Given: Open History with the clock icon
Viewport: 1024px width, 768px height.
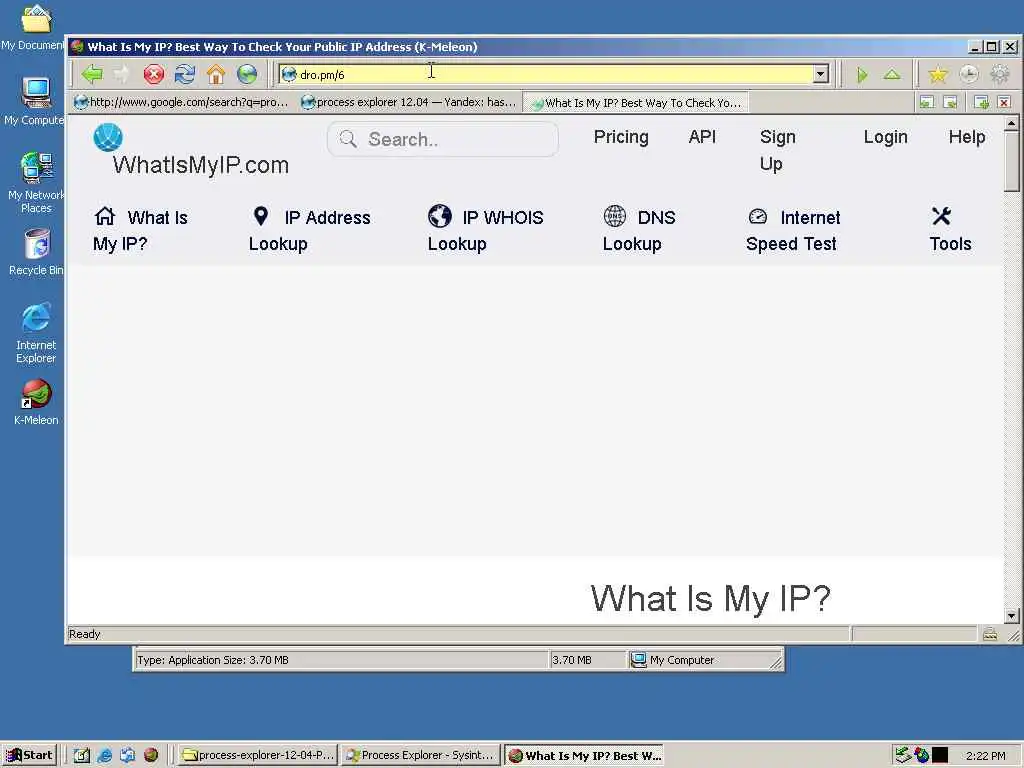Looking at the screenshot, I should coord(969,74).
